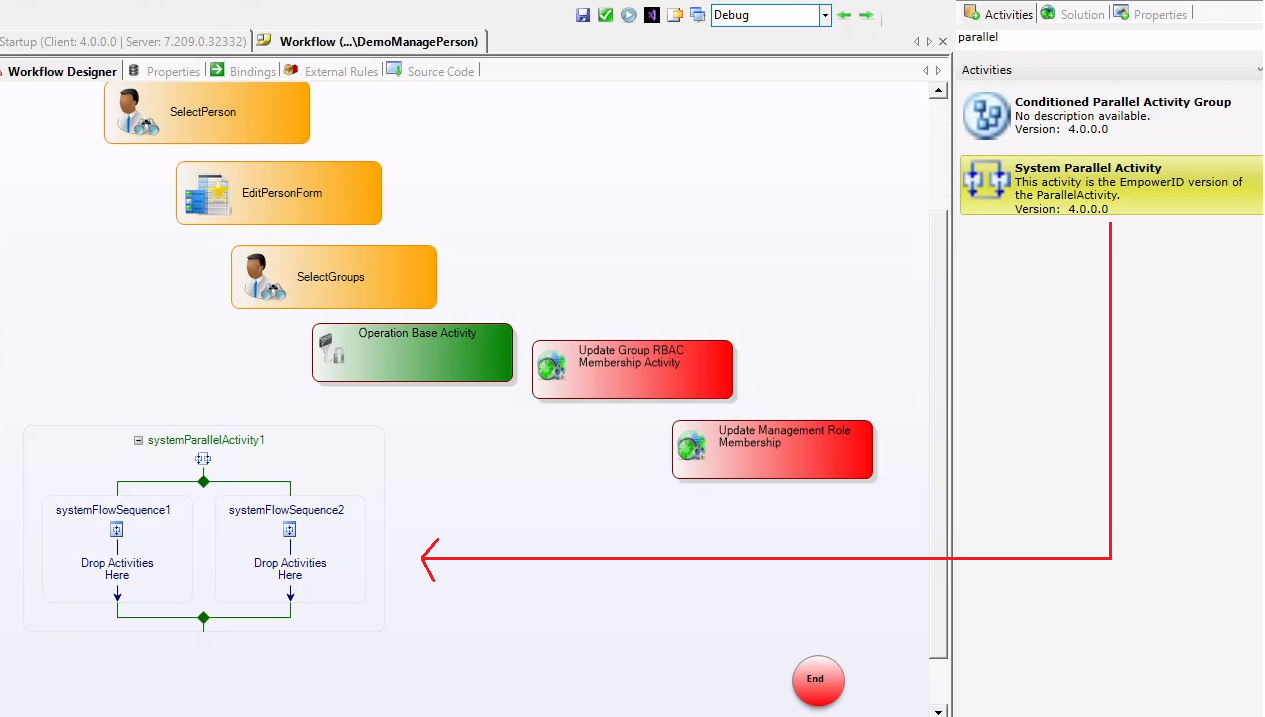This screenshot has height=717, width=1265.
Task: Select the EditPersonForm activity node
Action: click(279, 193)
